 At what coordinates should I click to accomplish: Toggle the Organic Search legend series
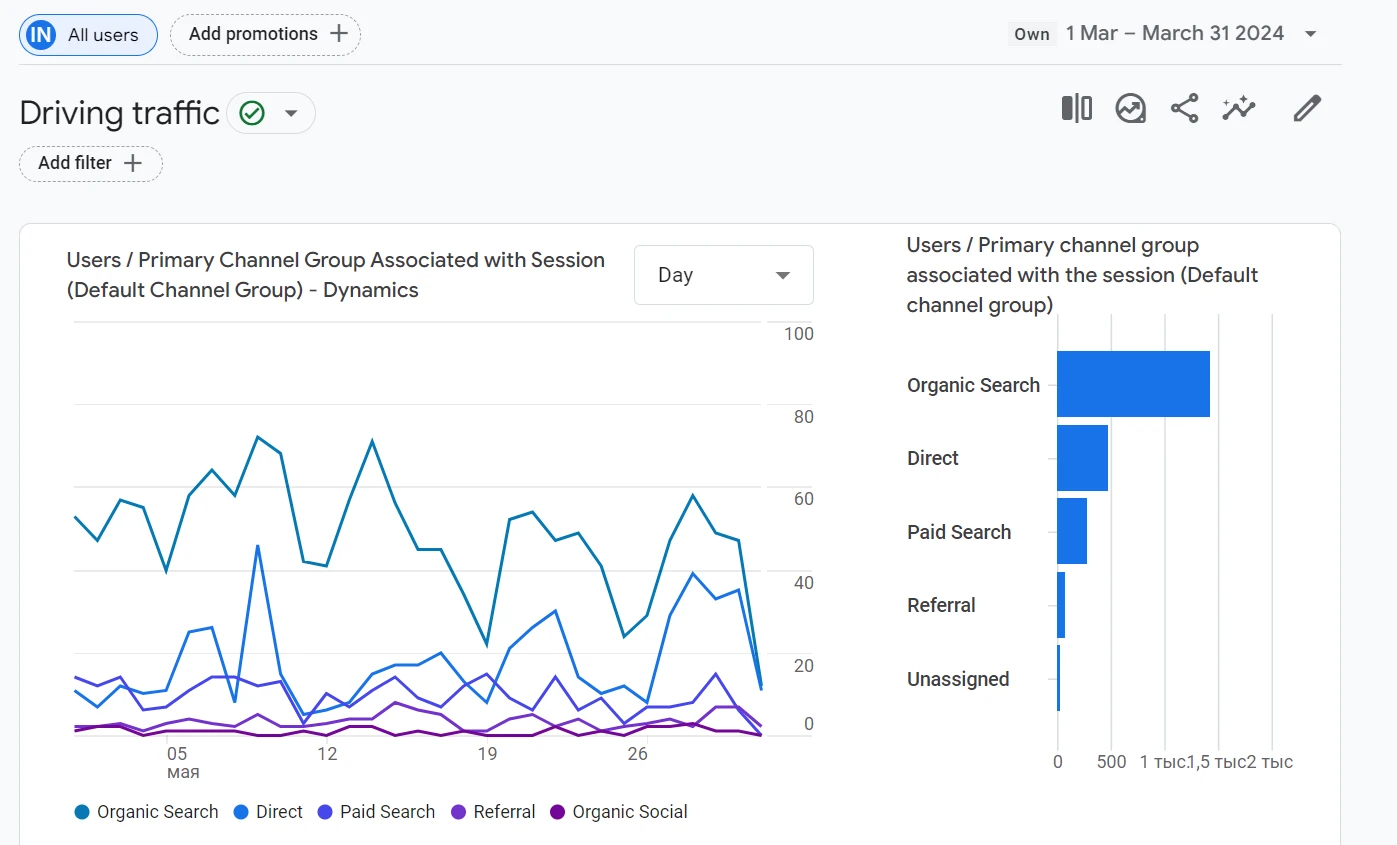coord(146,812)
